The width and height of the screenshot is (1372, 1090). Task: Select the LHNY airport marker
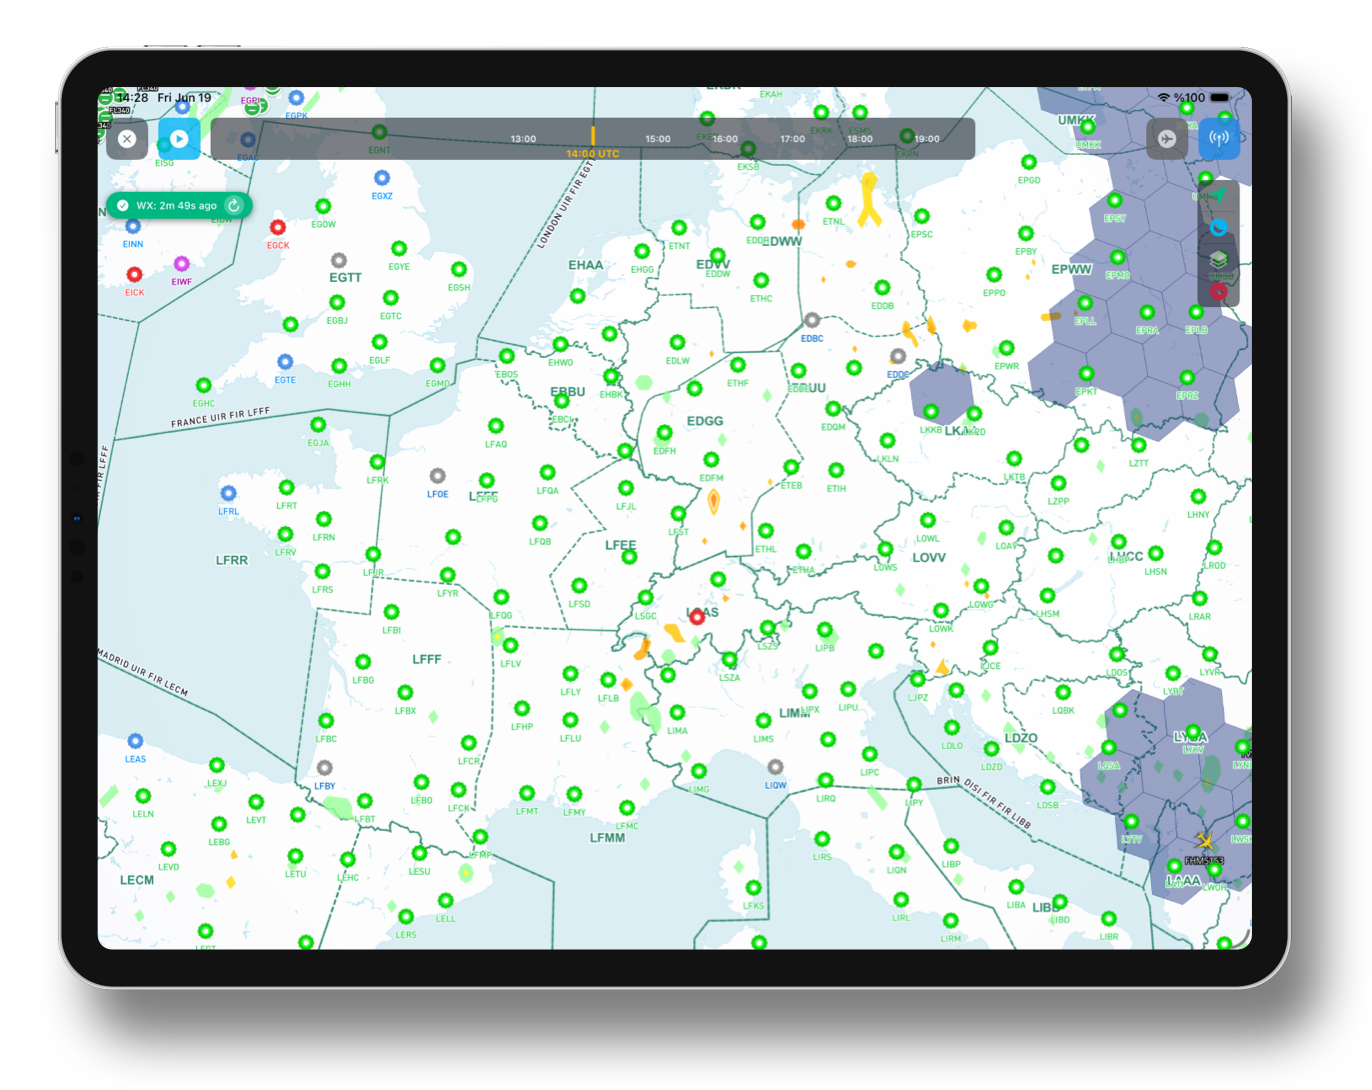pos(1198,497)
